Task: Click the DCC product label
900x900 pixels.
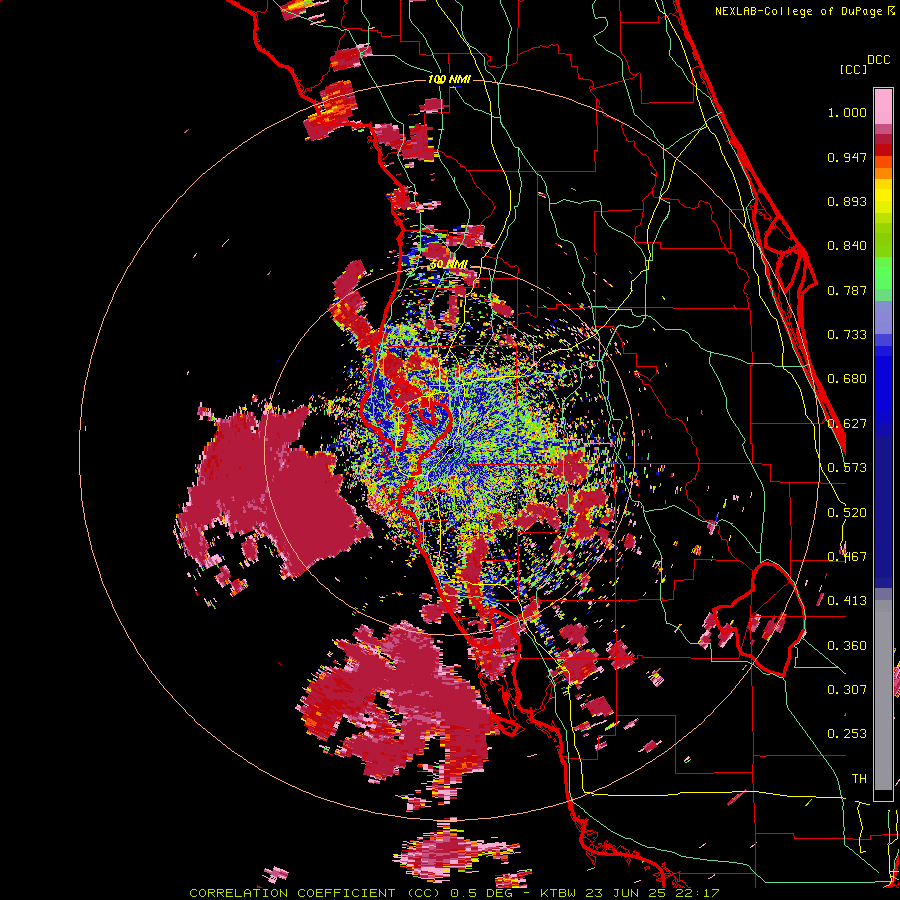Action: pos(878,60)
